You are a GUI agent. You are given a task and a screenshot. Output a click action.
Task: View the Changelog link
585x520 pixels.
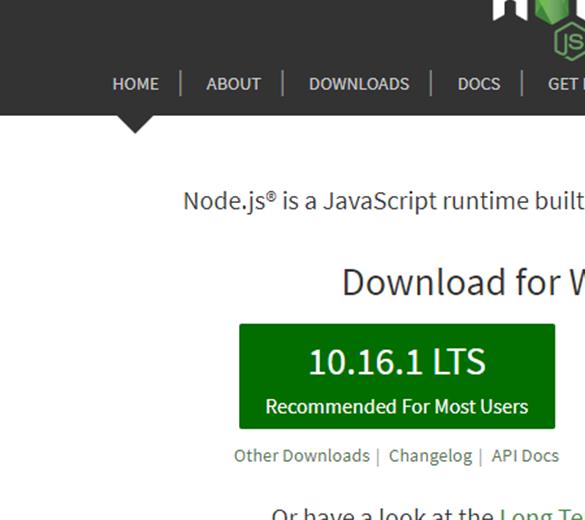tap(431, 456)
